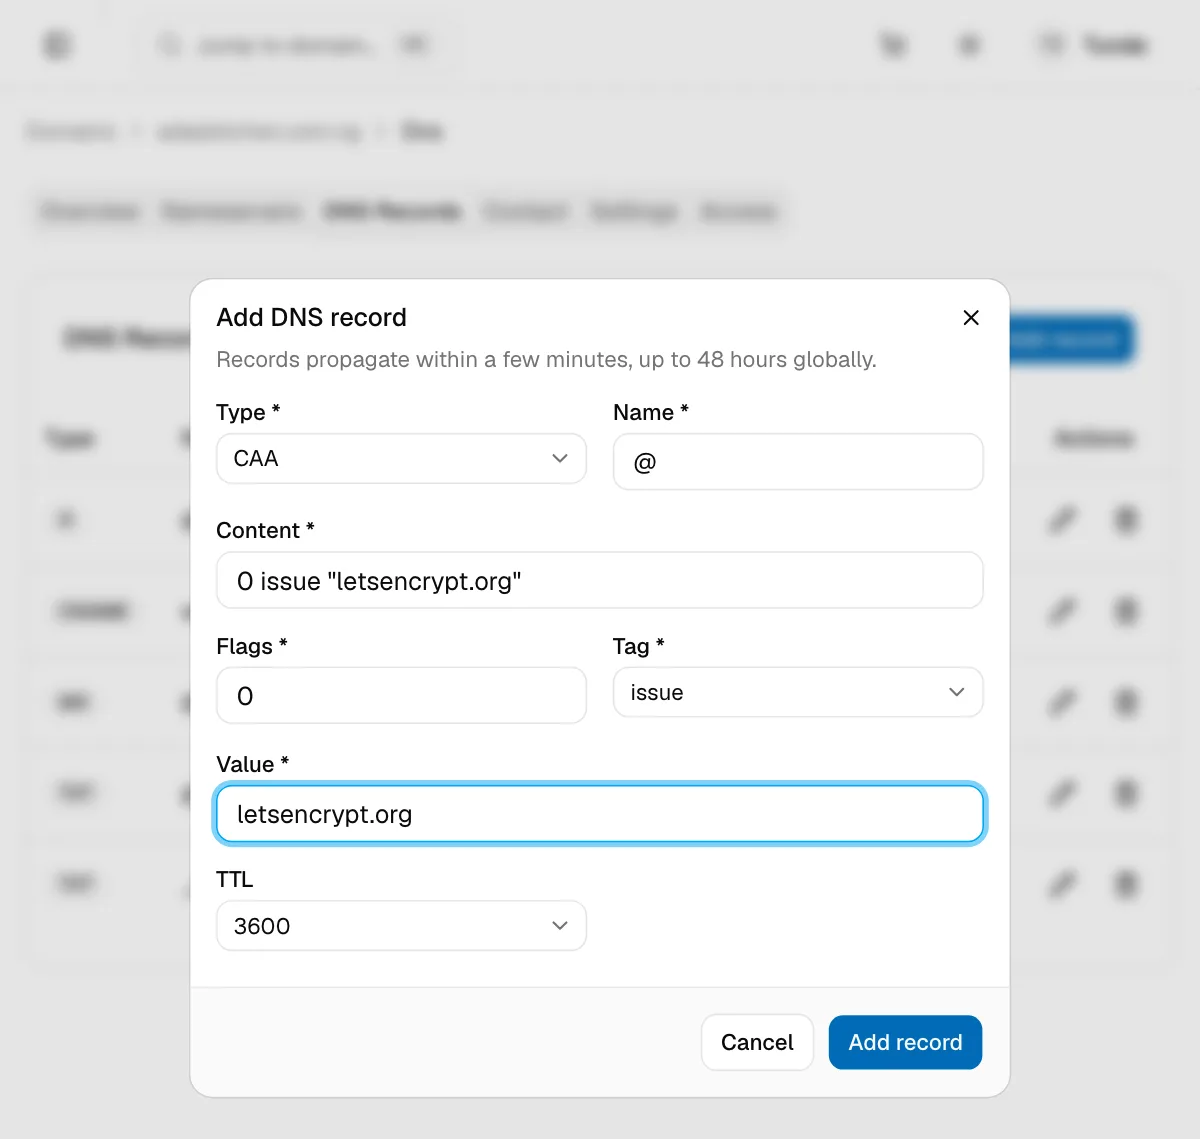Close the Add DNS record dialog
The image size is (1200, 1139).
970,318
